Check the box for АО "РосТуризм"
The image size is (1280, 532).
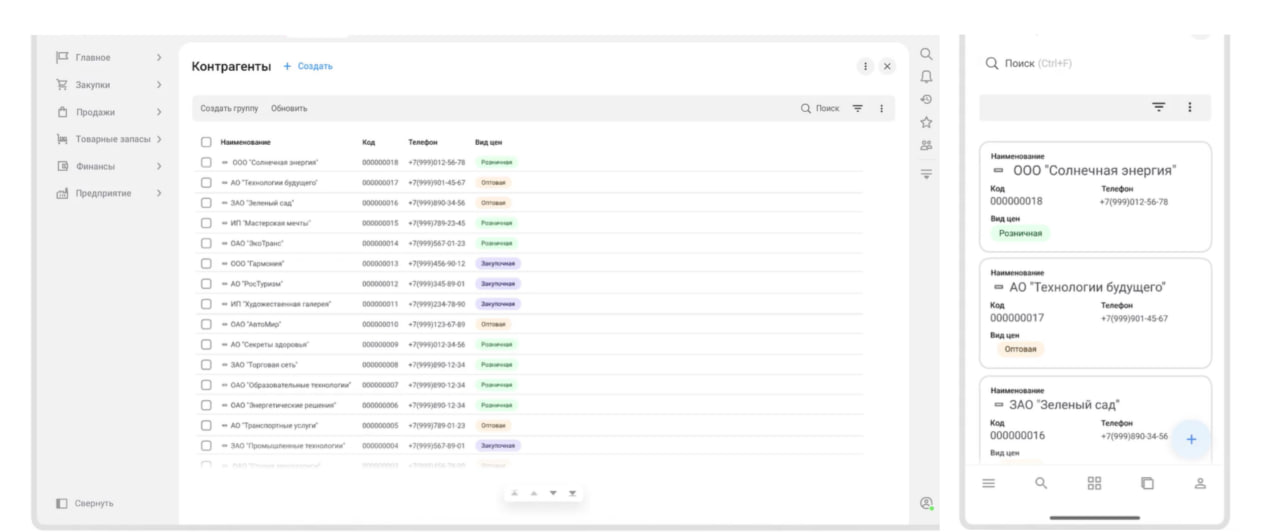point(206,283)
